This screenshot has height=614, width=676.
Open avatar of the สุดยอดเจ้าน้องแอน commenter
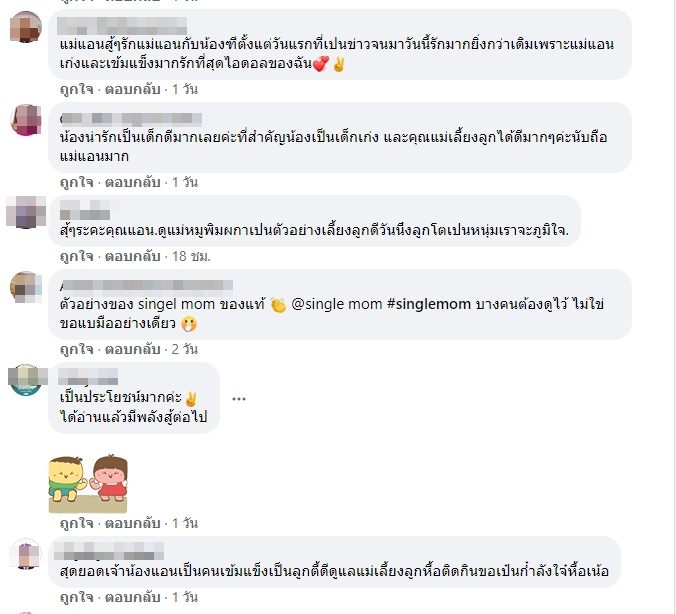[x=25, y=554]
